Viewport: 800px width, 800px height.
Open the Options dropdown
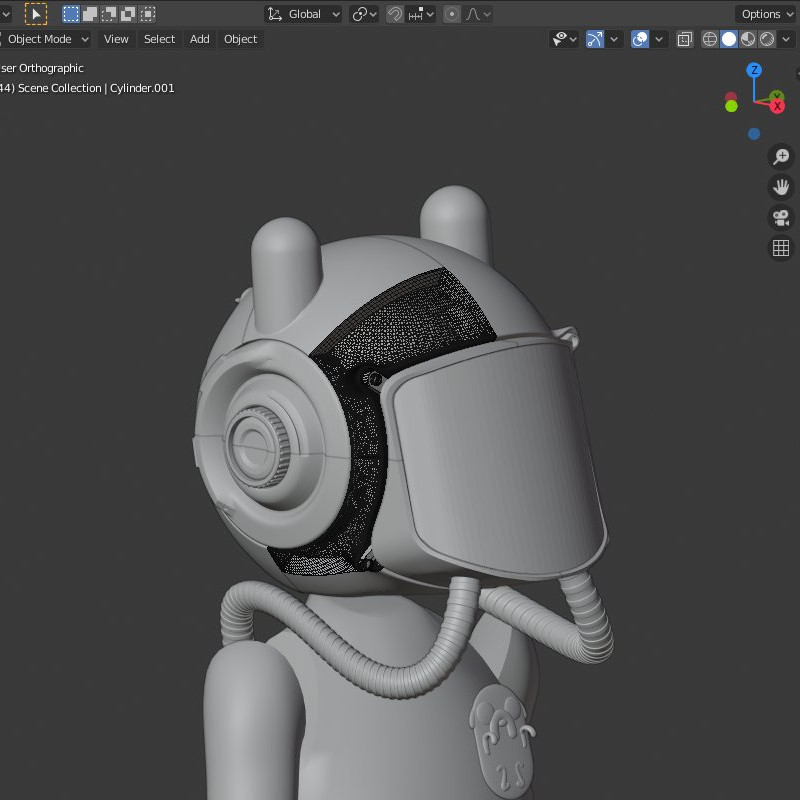tap(767, 14)
